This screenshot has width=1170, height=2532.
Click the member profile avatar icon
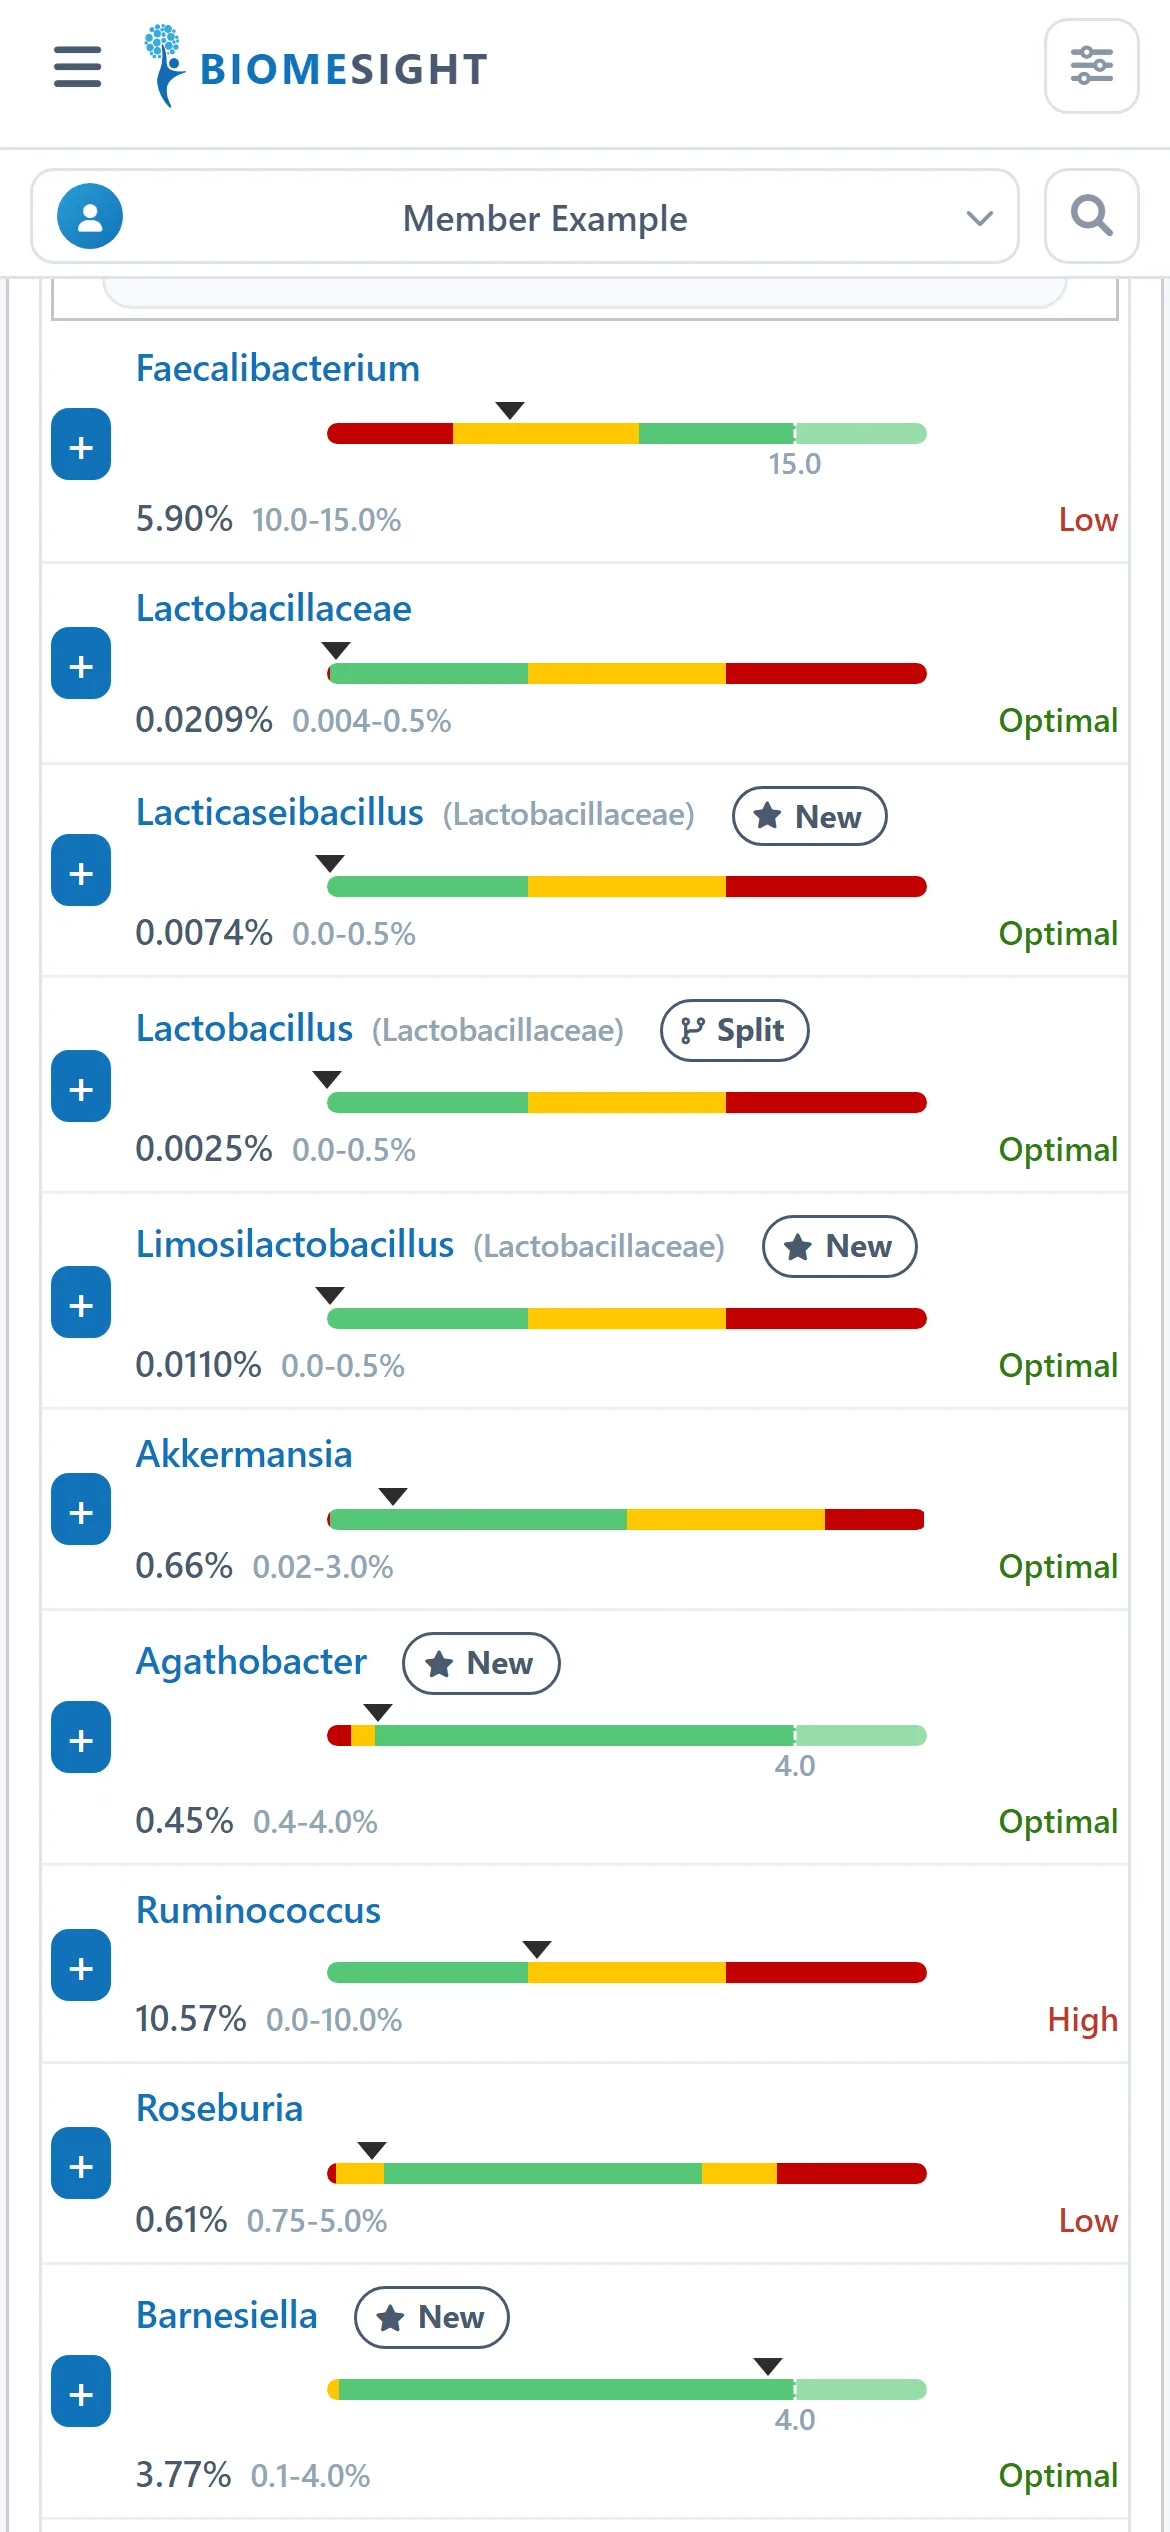(x=90, y=216)
